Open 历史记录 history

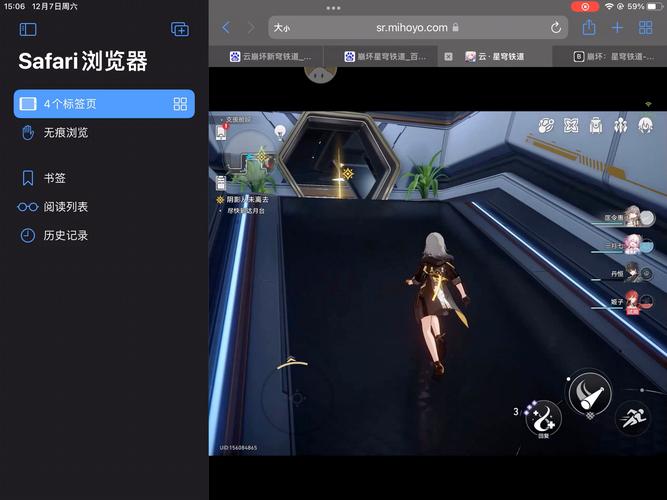104,235
